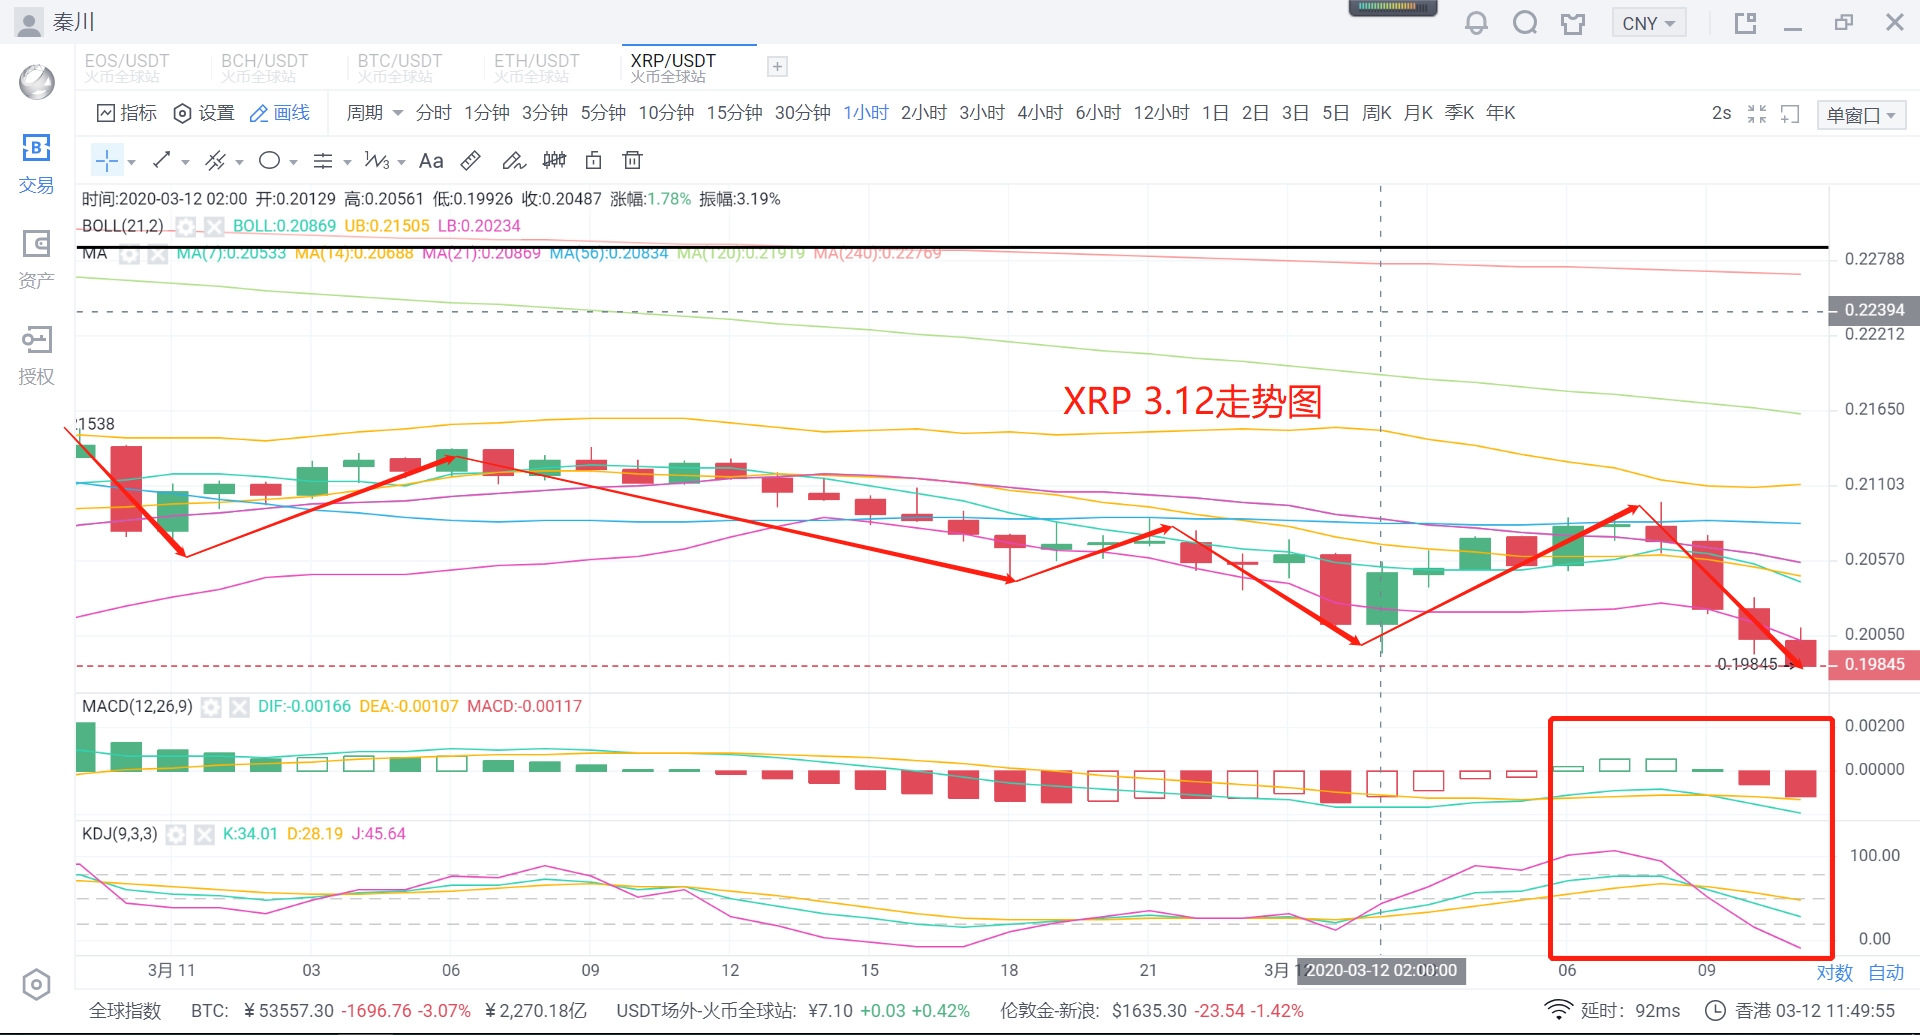Image resolution: width=1920 pixels, height=1035 pixels.
Task: Toggle 对数 logarithmic scale
Action: click(x=1834, y=972)
